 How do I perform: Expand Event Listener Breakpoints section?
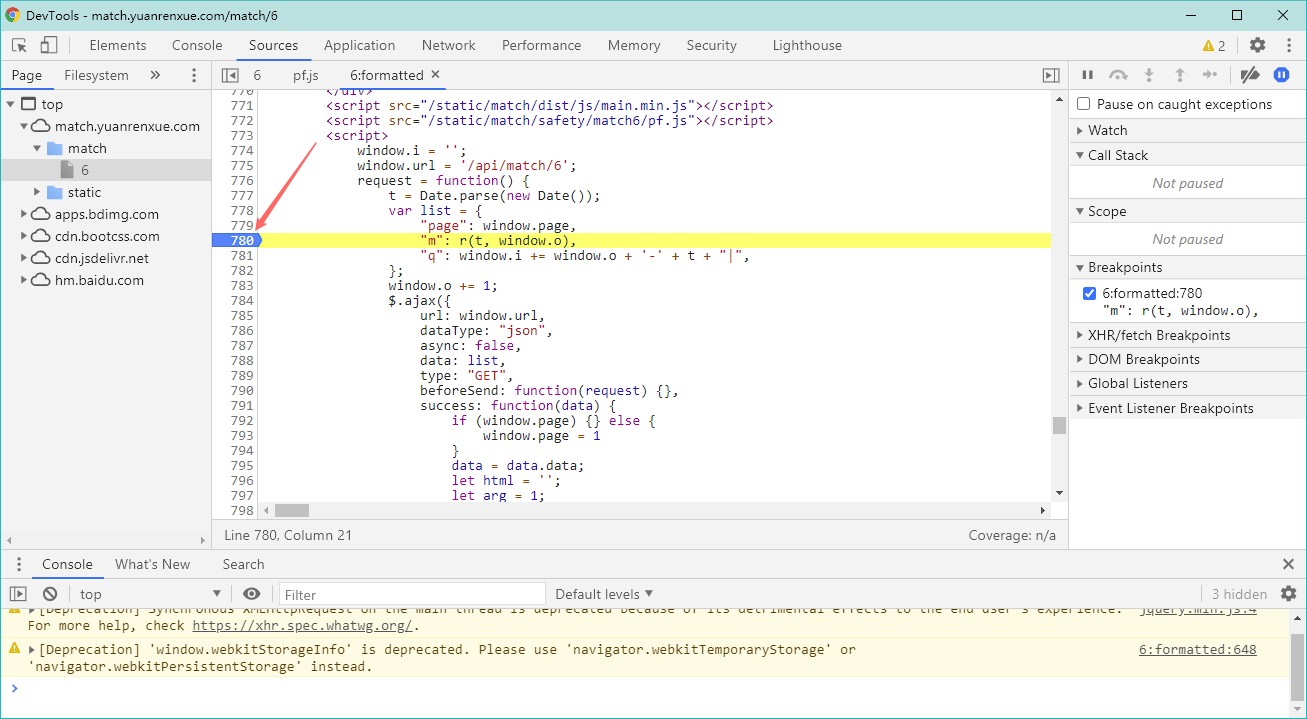[1188, 408]
